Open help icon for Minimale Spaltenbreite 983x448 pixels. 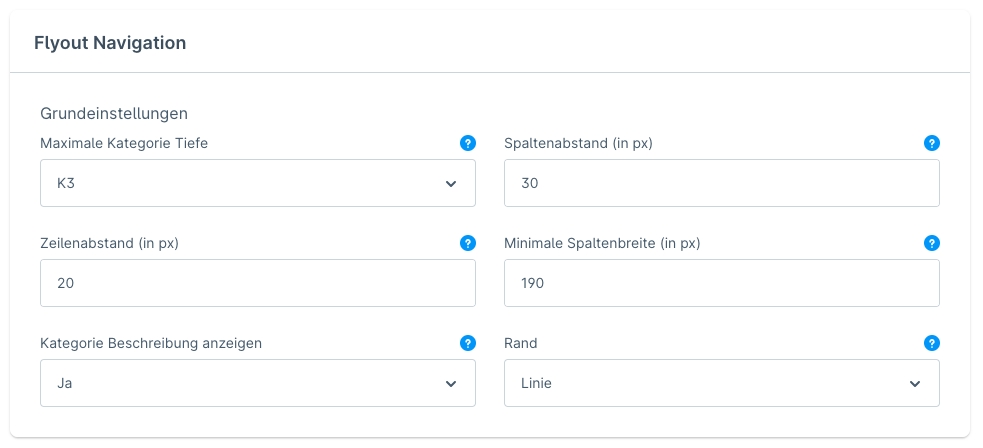coord(931,243)
